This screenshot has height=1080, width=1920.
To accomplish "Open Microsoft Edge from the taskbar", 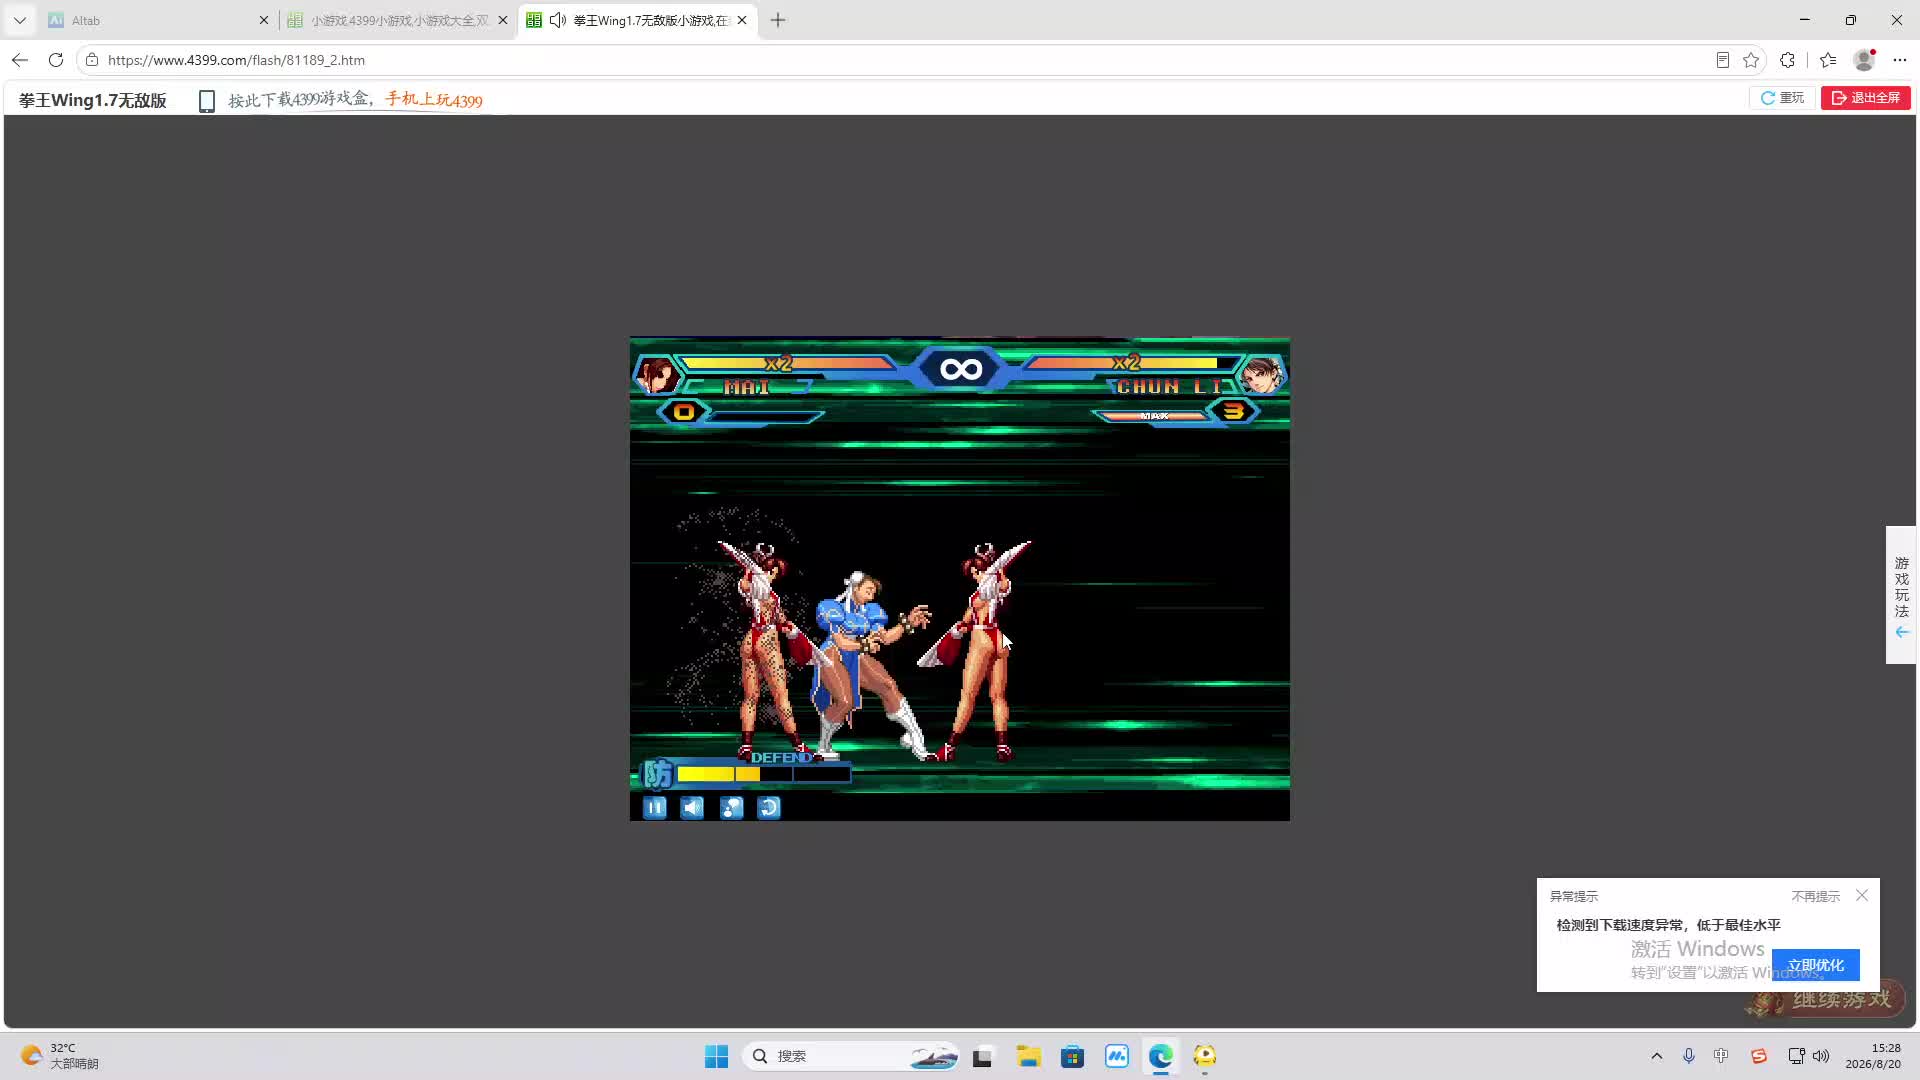I will point(1161,1056).
